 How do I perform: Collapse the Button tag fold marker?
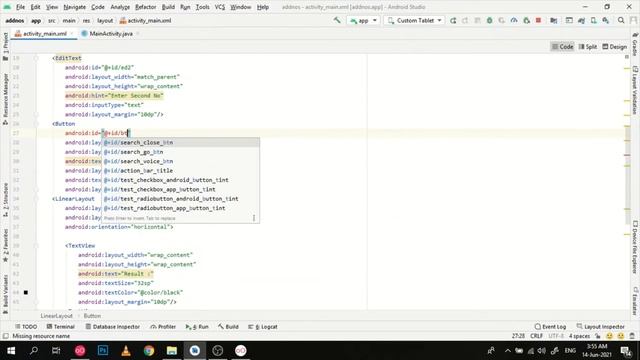tap(36, 124)
